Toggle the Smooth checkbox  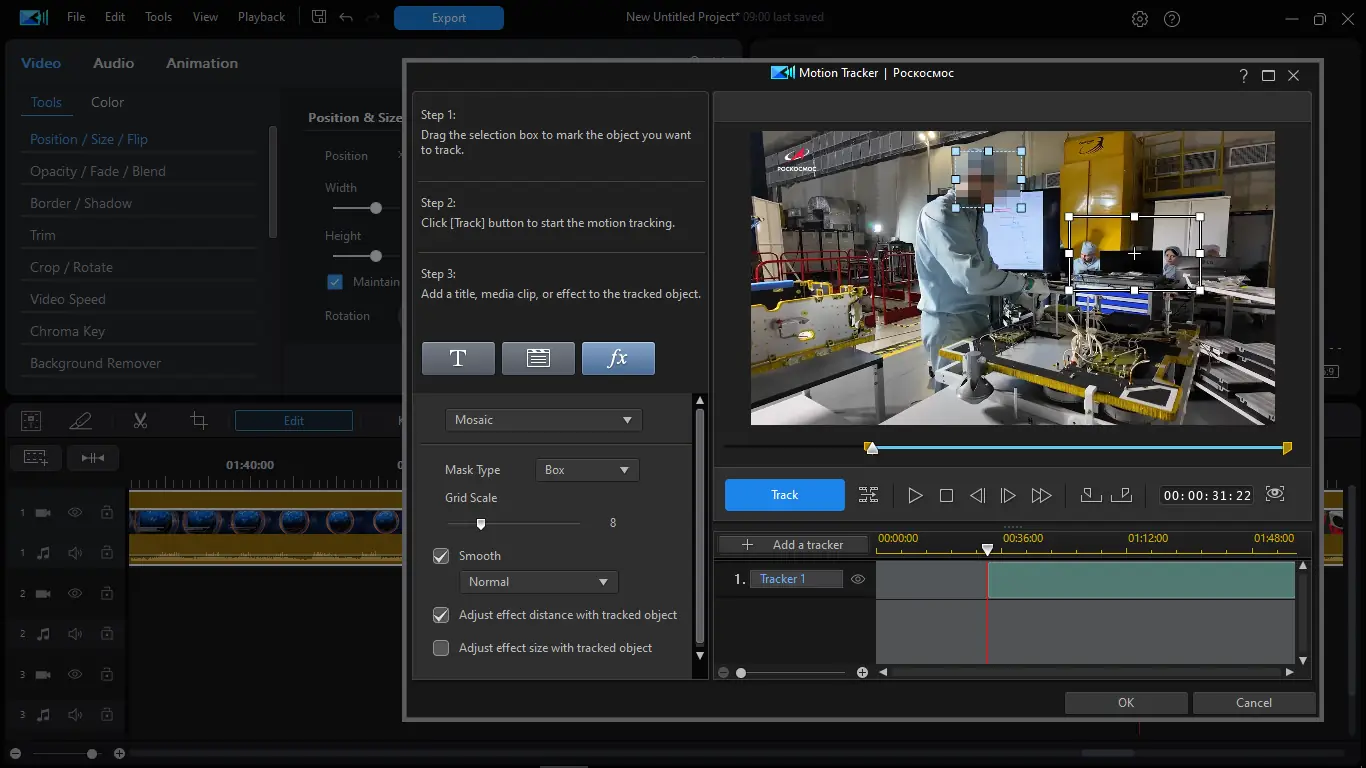(x=441, y=556)
